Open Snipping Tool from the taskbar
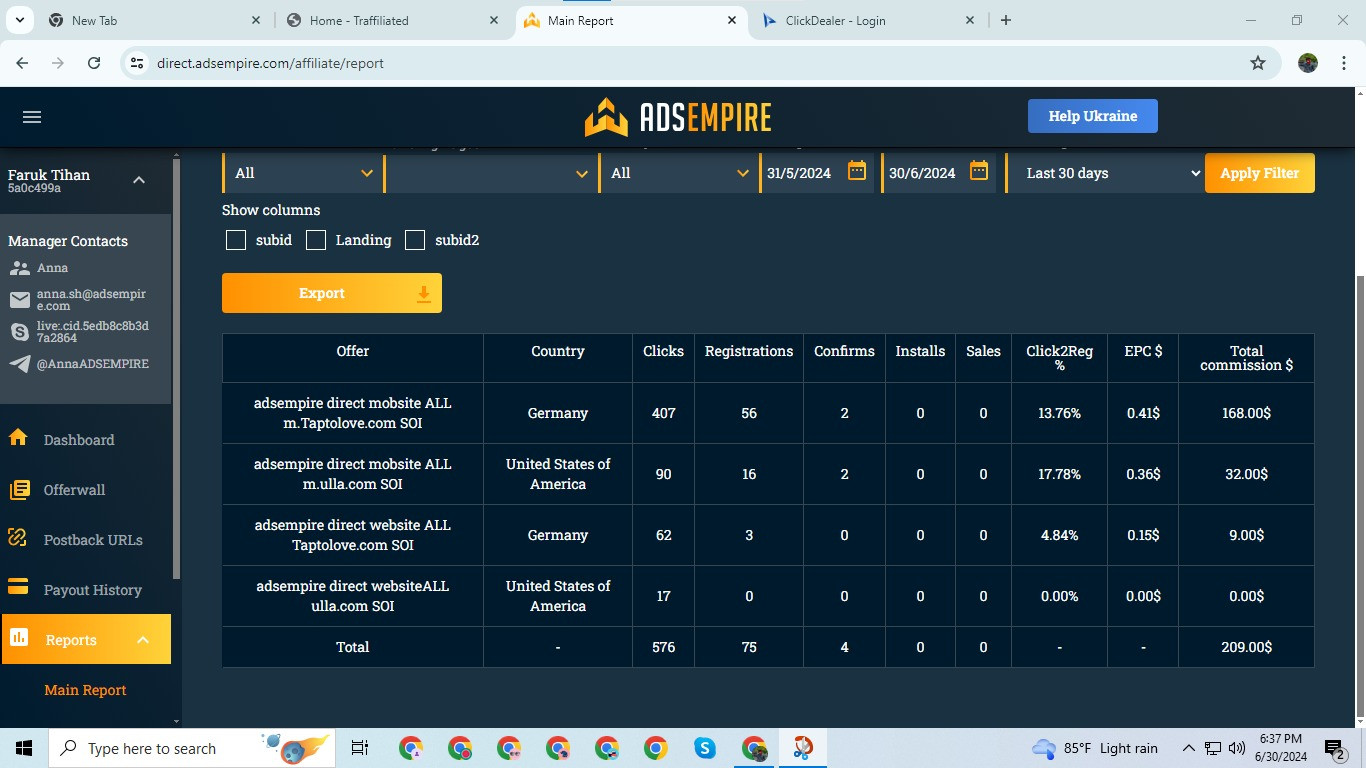The image size is (1366, 768). click(x=803, y=748)
